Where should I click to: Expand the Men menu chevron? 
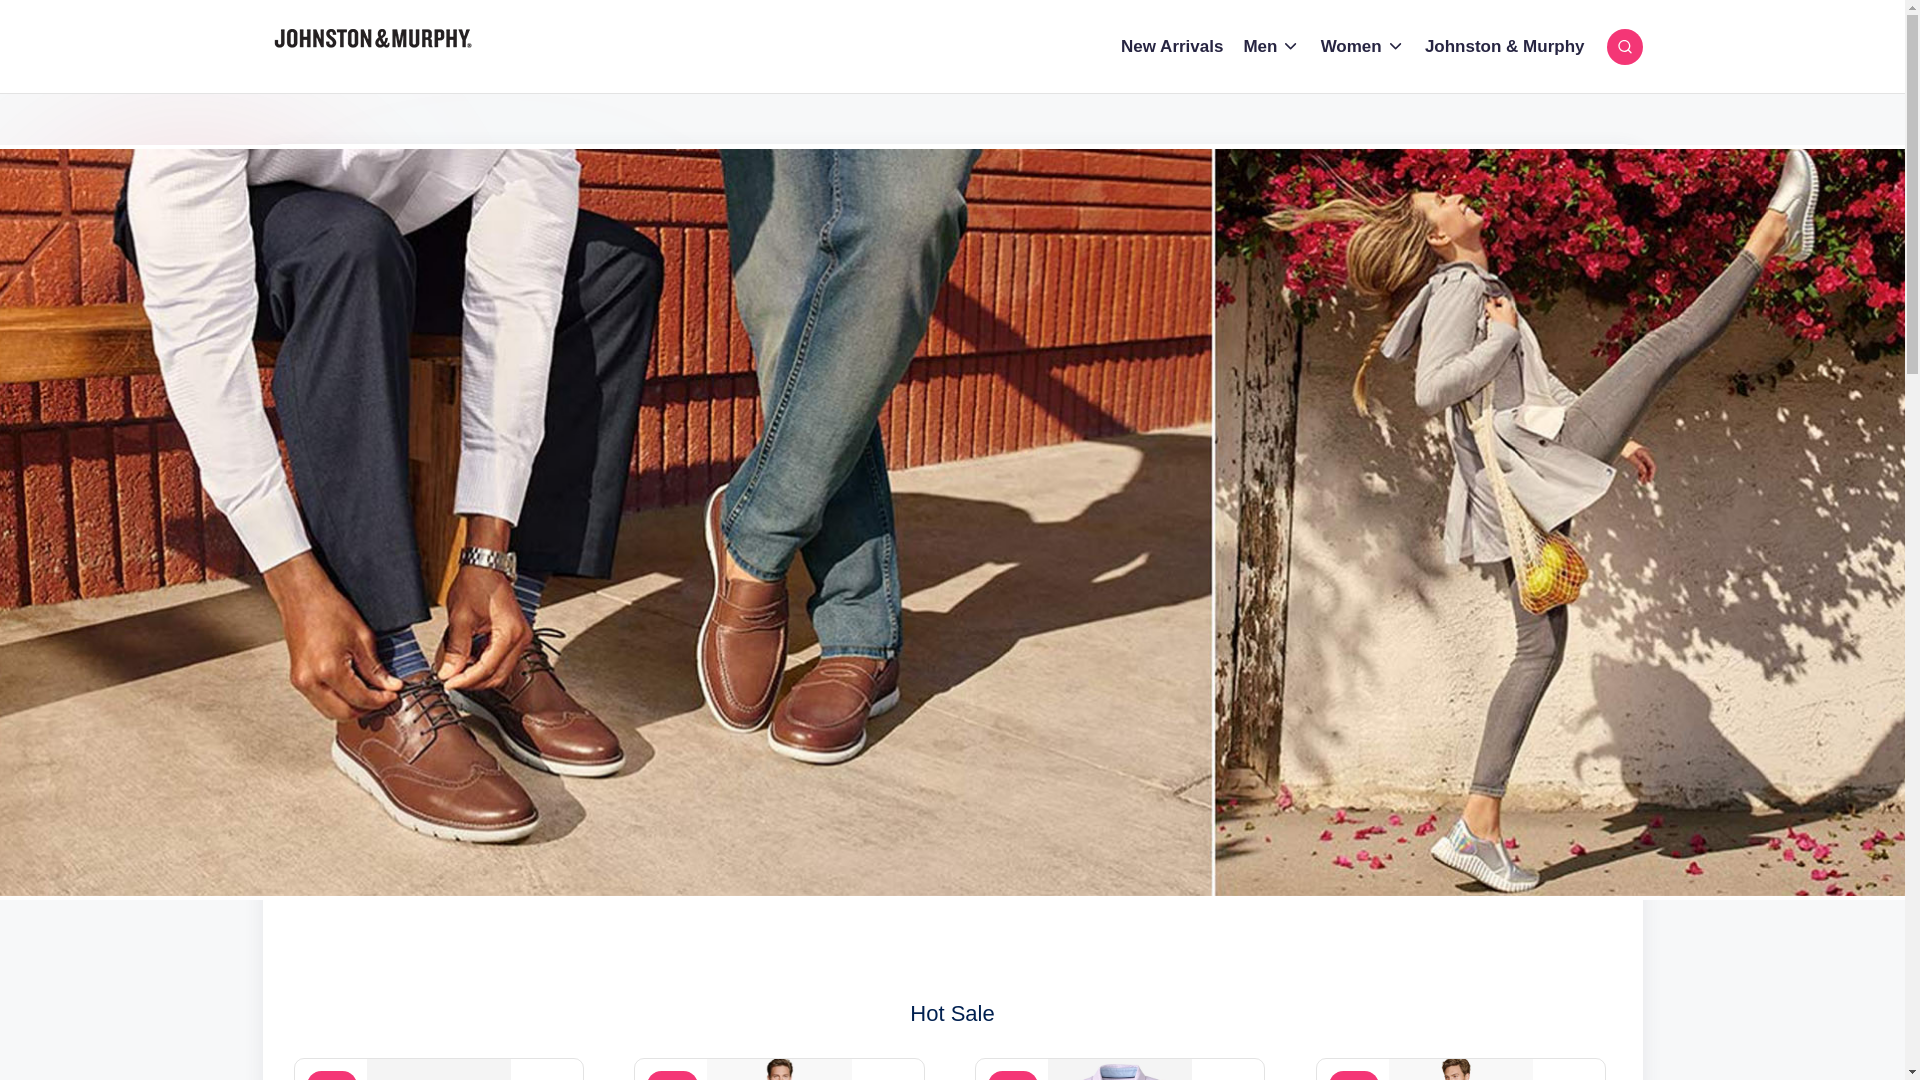tap(1290, 47)
